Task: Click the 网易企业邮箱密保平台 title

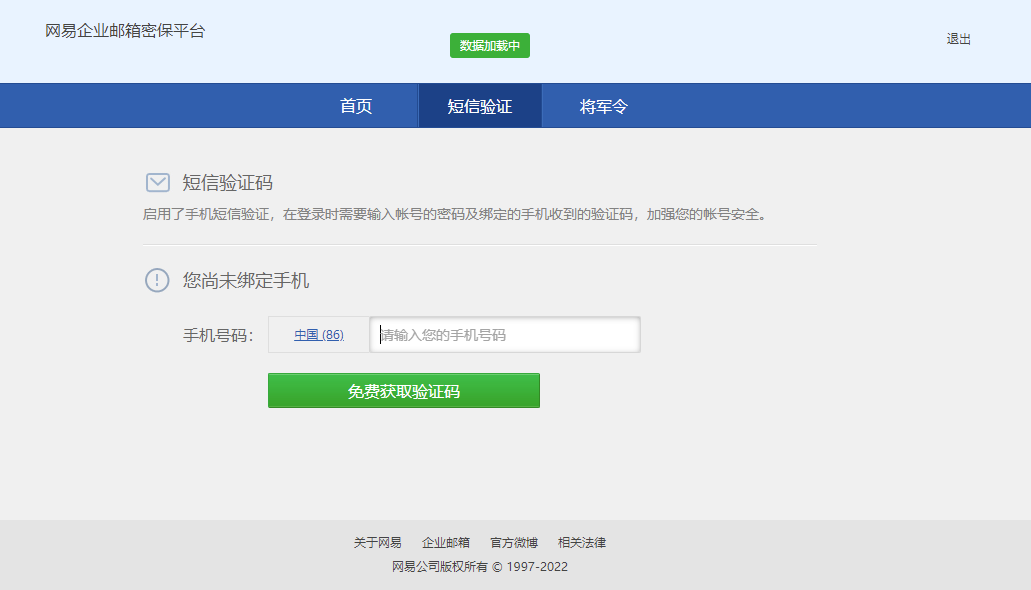Action: tap(125, 31)
